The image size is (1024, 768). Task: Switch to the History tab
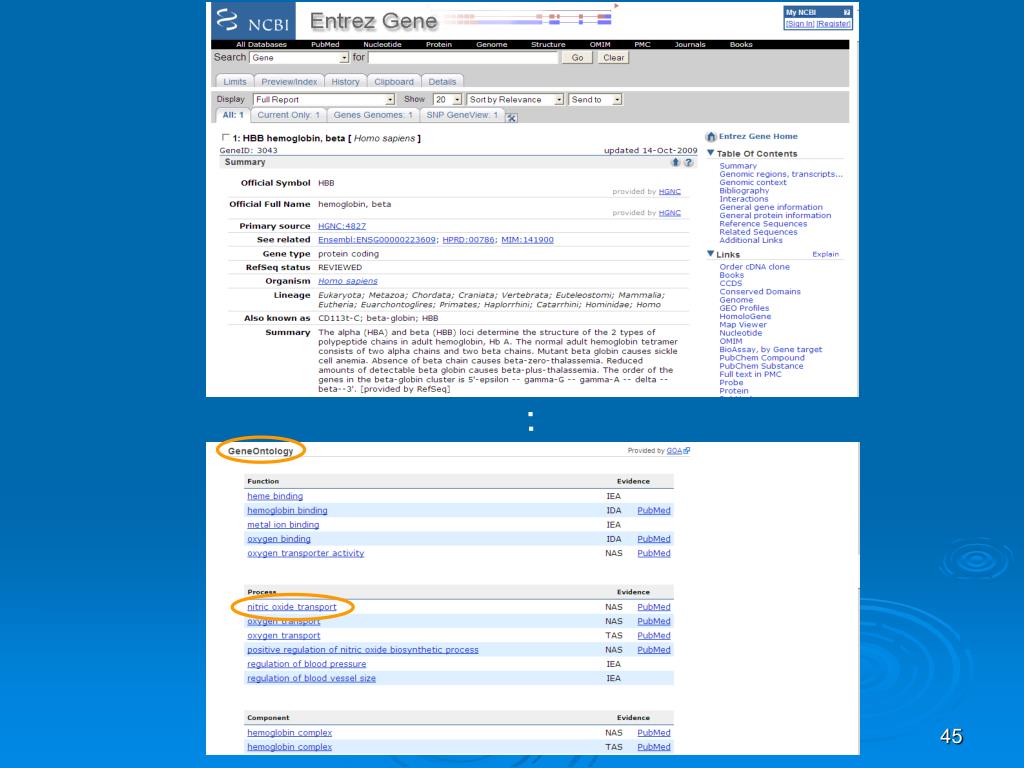pos(345,82)
